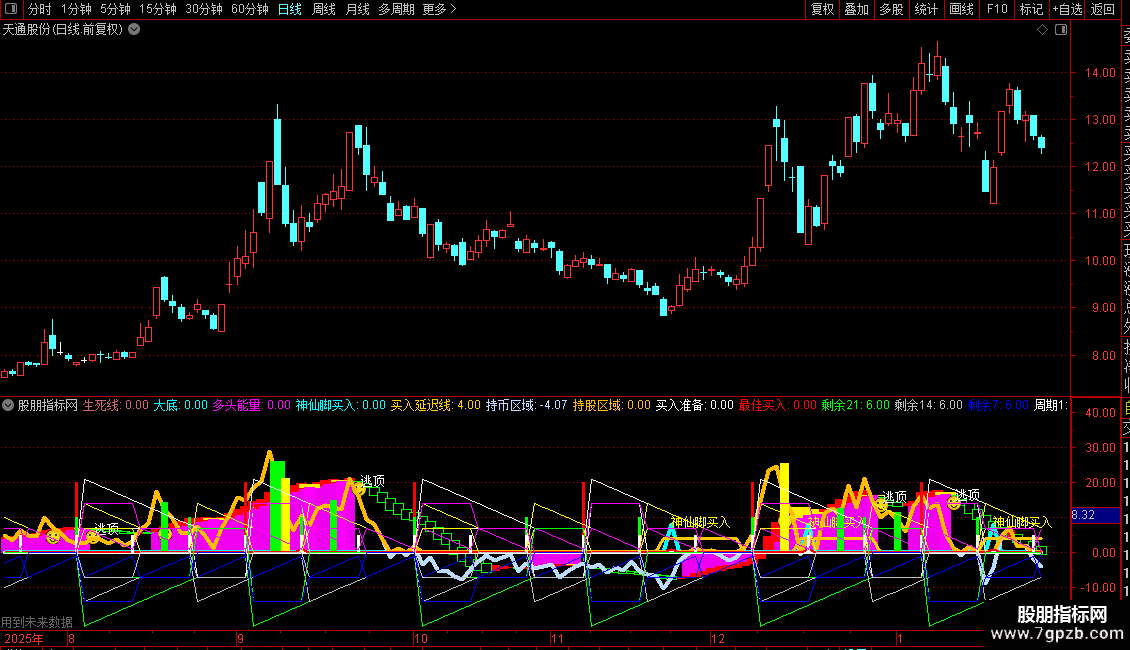Click the 剩余14: 6.00 label
The image size is (1130, 650).
pyautogui.click(x=928, y=406)
